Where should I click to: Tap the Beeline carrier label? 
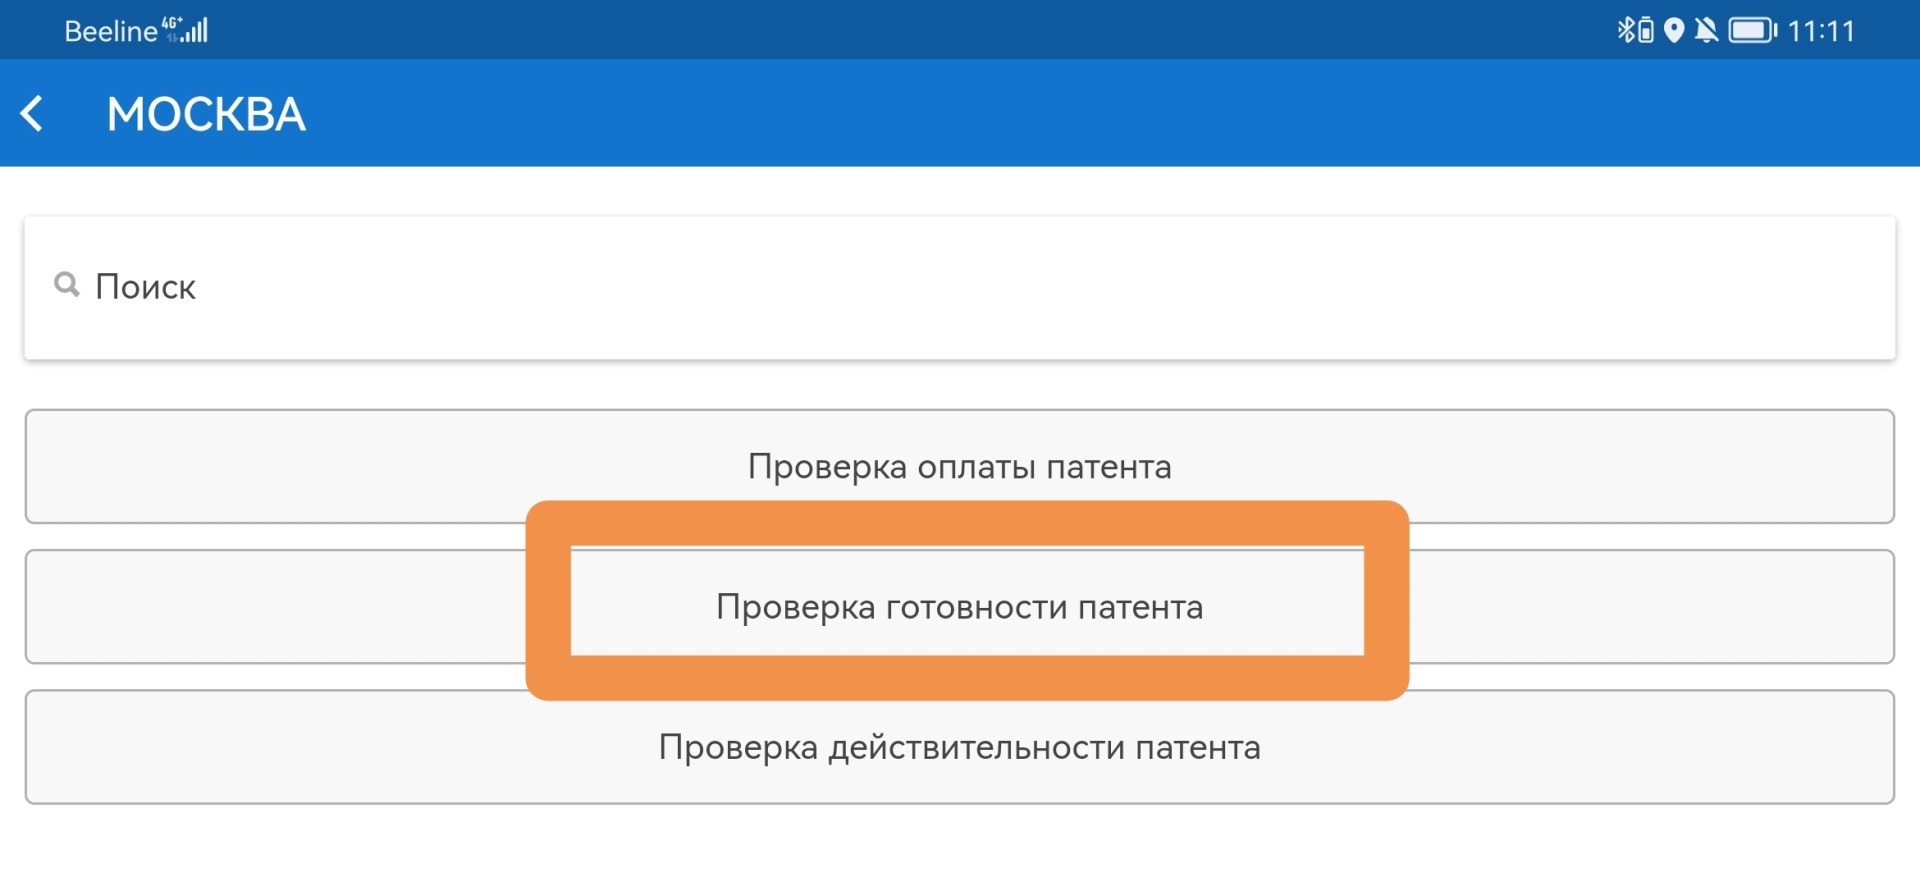[110, 32]
